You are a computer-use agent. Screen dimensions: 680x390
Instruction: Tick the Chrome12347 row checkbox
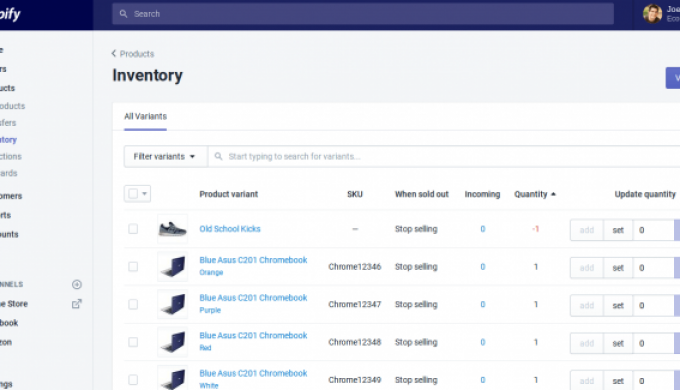[133, 304]
